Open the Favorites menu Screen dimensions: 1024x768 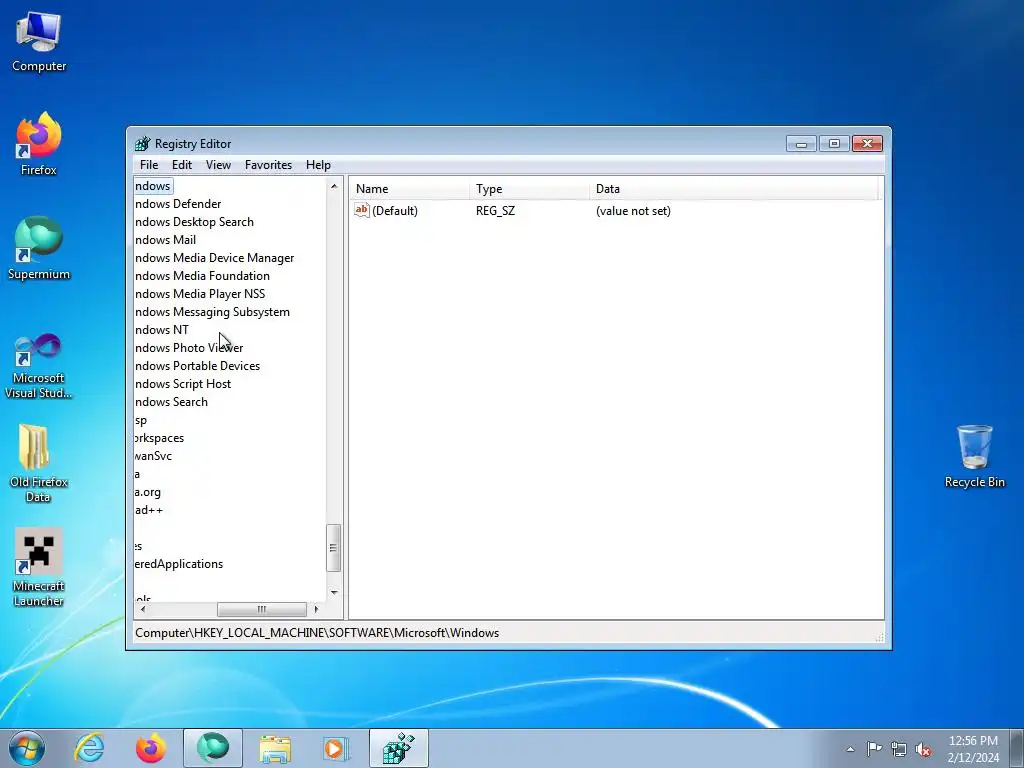click(x=268, y=165)
